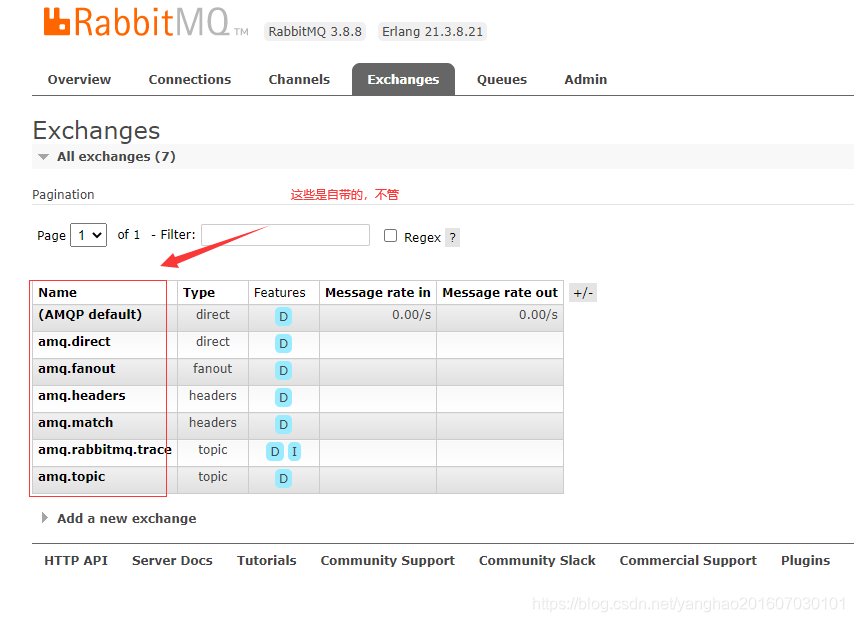The width and height of the screenshot is (854, 622).
Task: Sort by Message rate out header
Action: [500, 293]
